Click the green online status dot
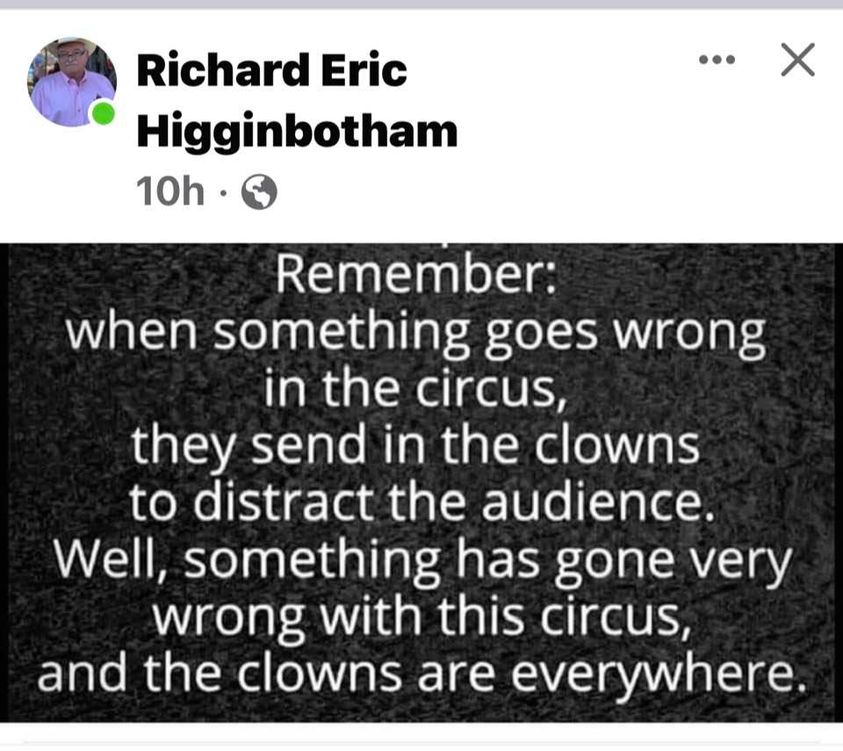The width and height of the screenshot is (843, 751). pos(103,113)
